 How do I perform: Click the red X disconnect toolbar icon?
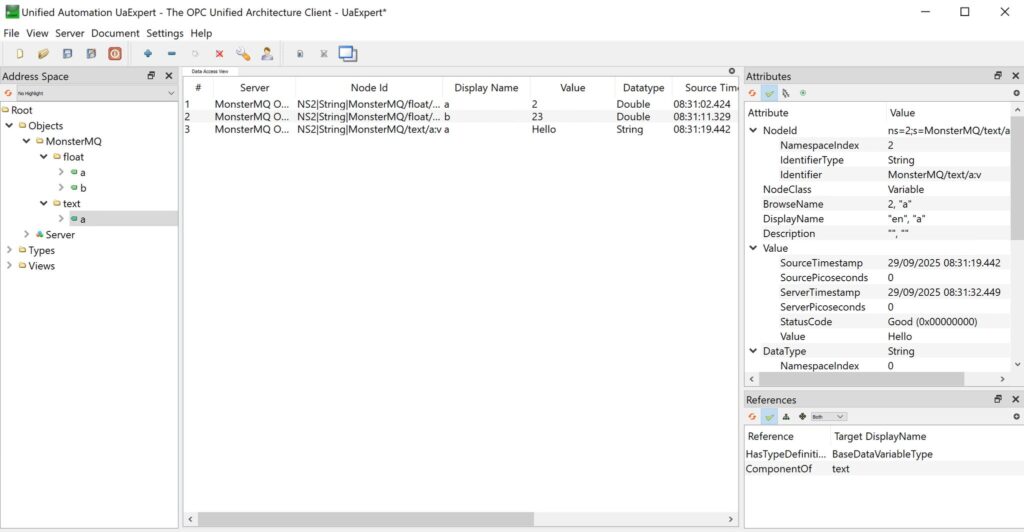(x=219, y=54)
